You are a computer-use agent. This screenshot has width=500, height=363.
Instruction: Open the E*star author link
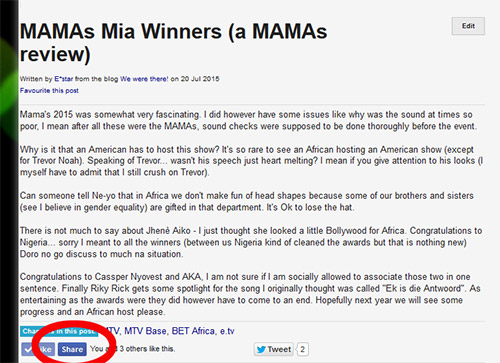tap(63, 79)
